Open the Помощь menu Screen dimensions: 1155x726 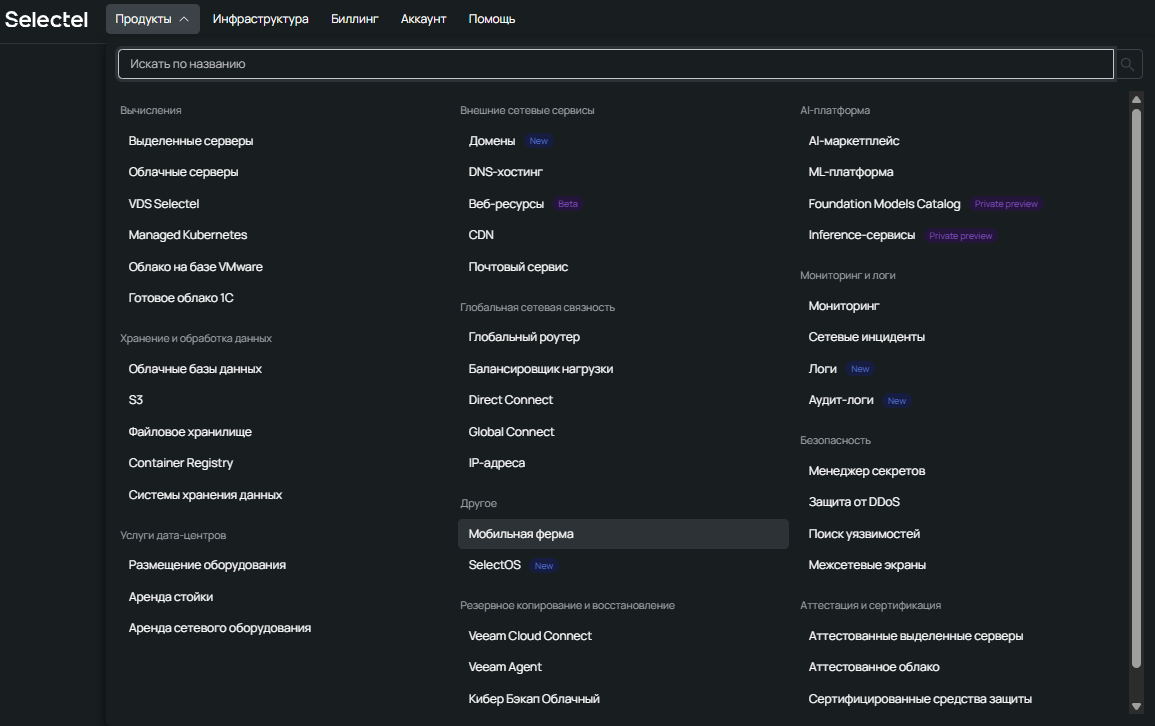pyautogui.click(x=492, y=19)
